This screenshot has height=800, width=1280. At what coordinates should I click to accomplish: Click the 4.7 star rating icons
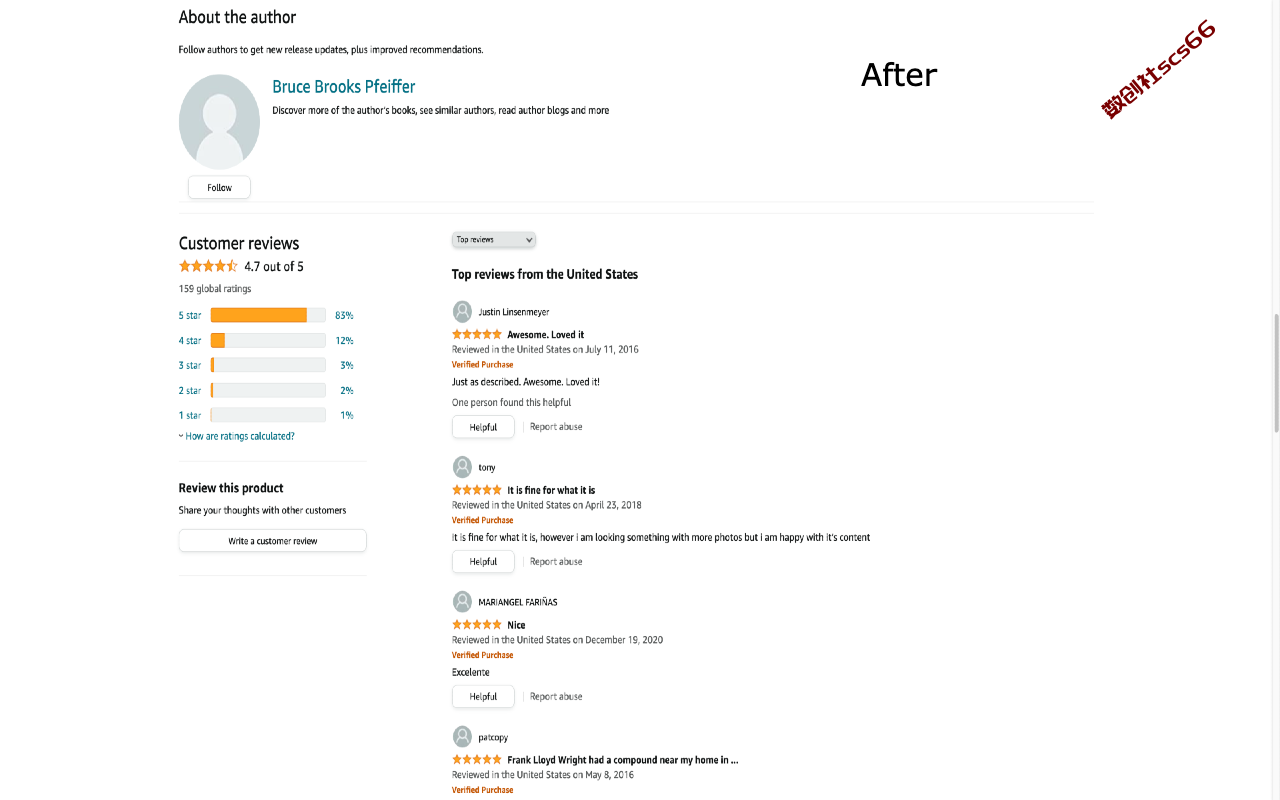(x=208, y=266)
